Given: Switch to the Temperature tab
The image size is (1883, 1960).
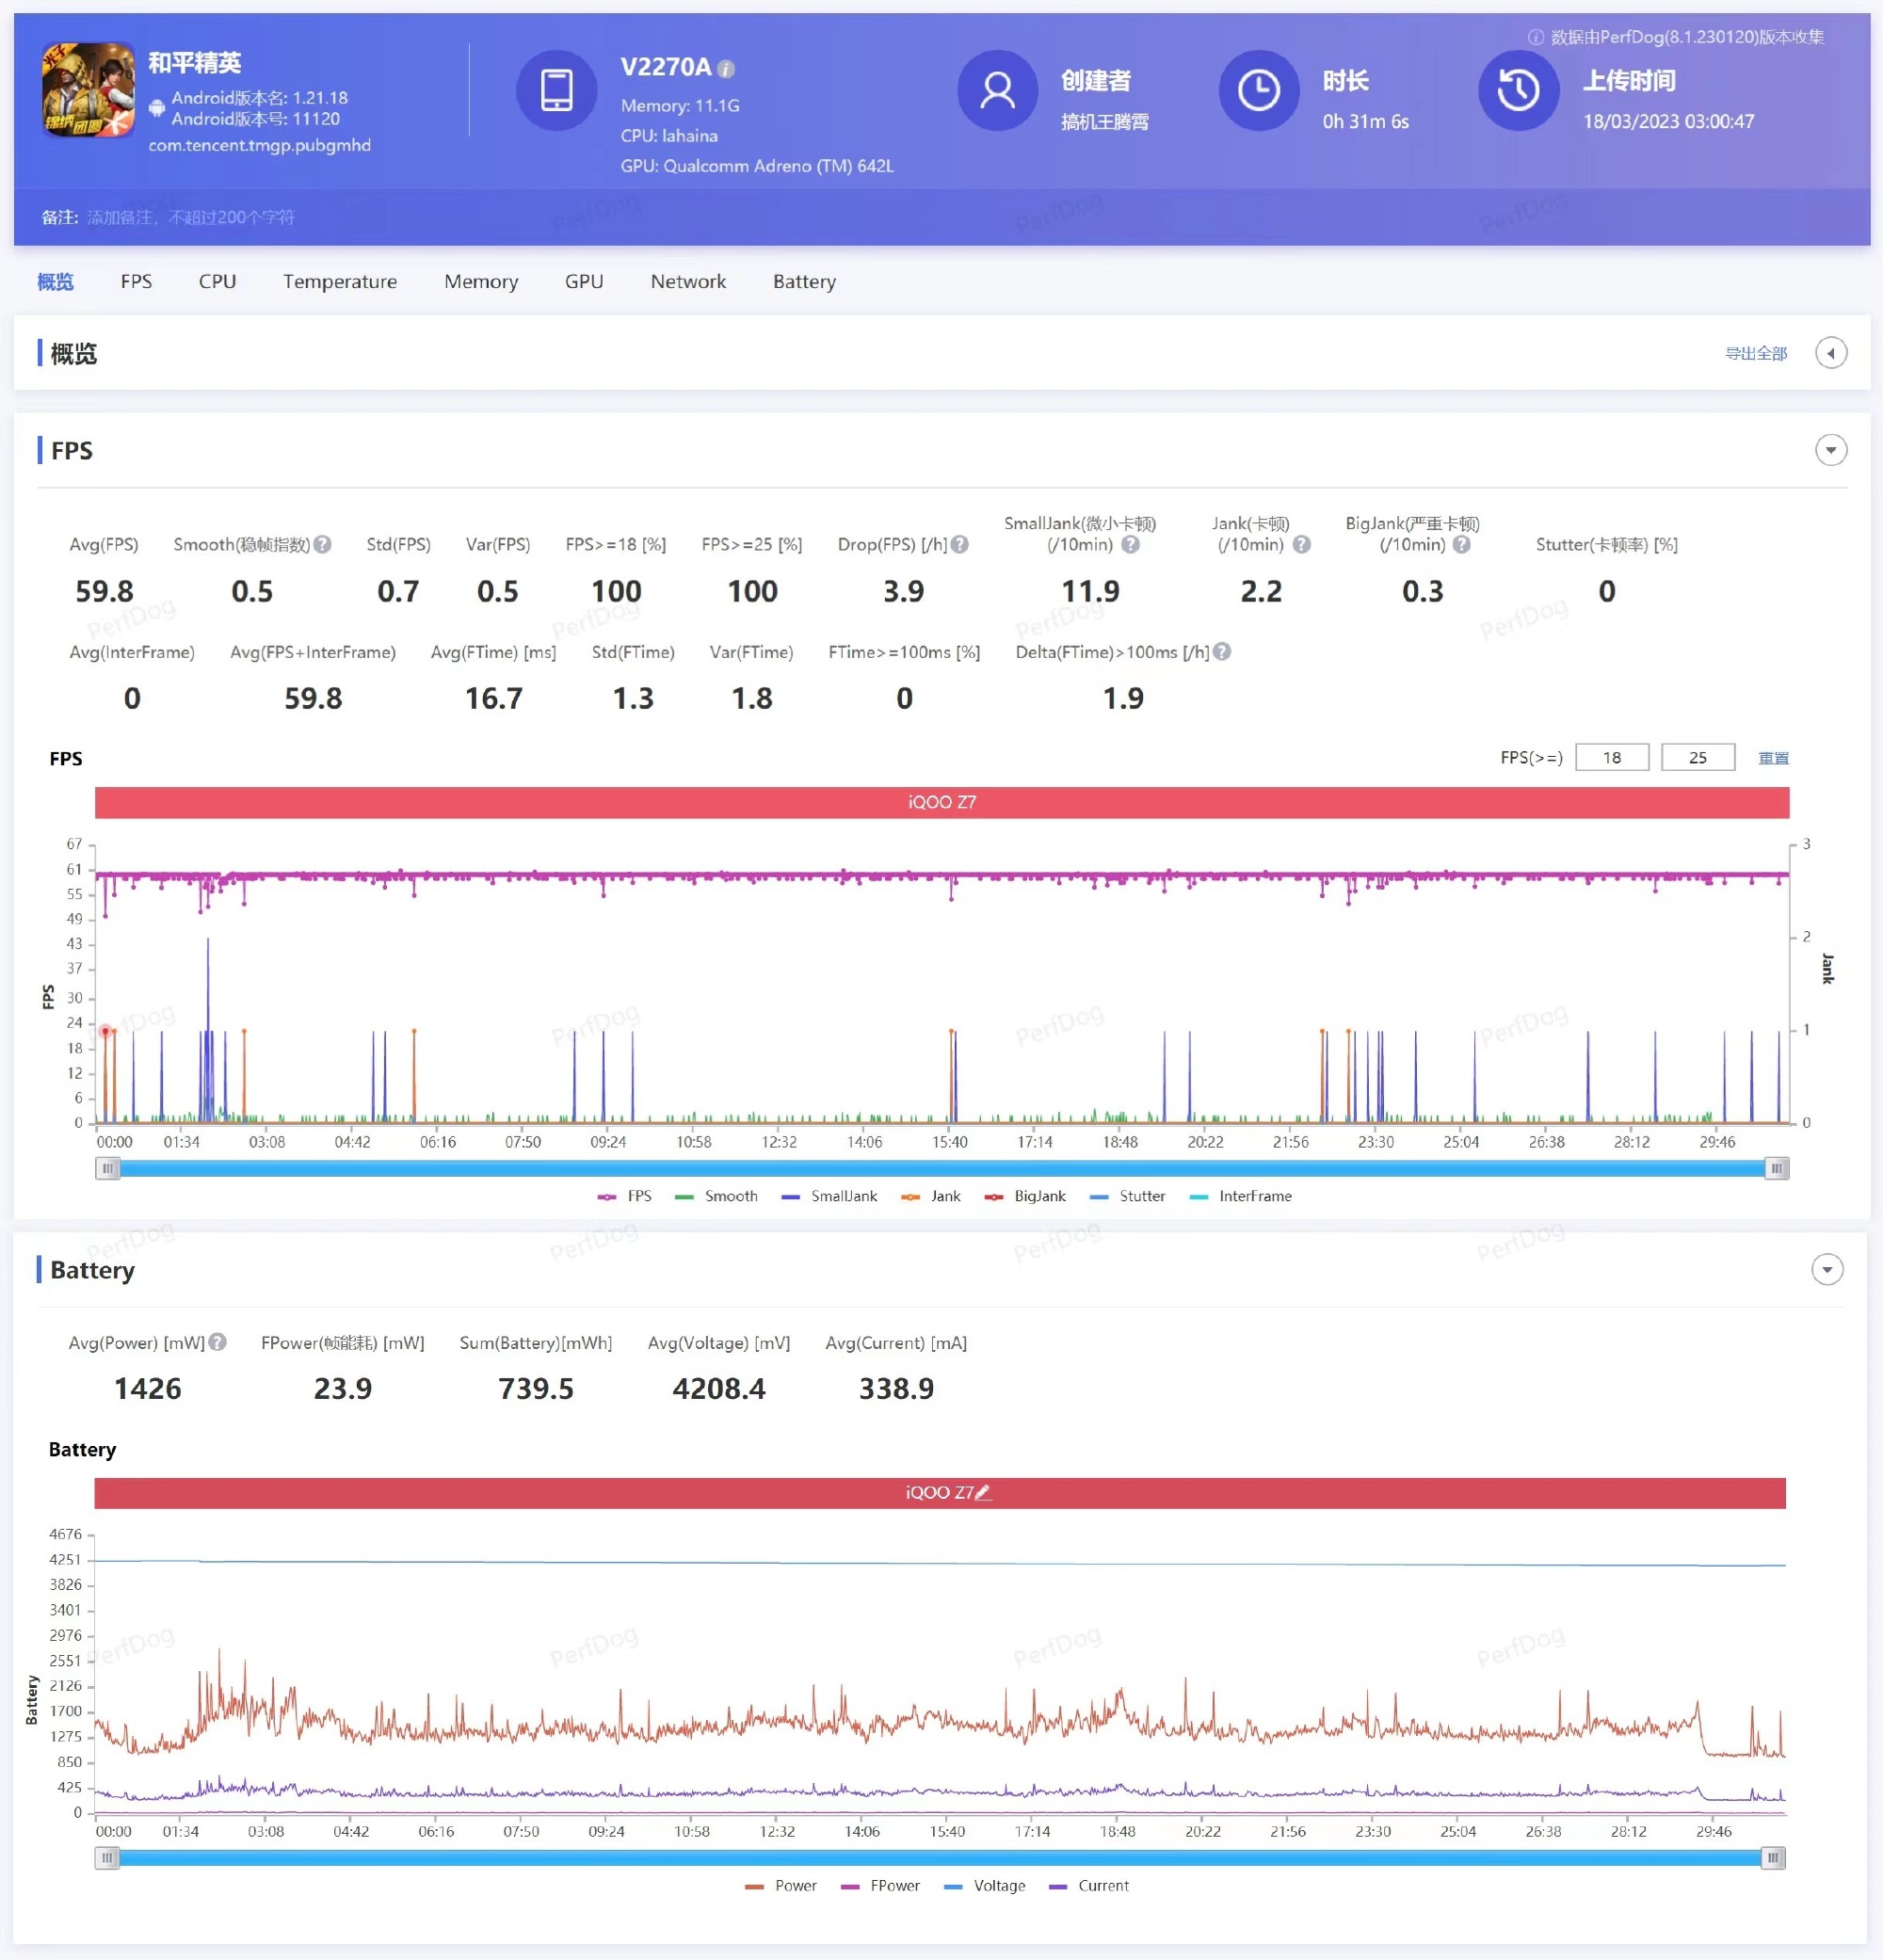Looking at the screenshot, I should (340, 281).
